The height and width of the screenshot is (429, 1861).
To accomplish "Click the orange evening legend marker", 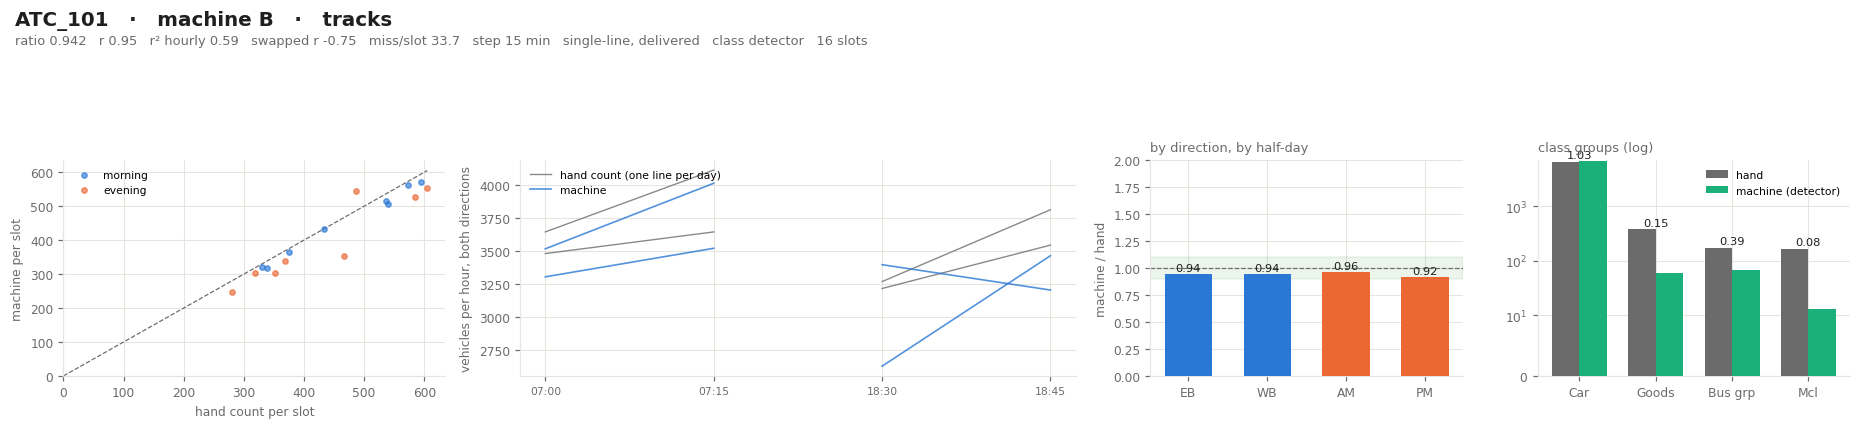I will (84, 190).
